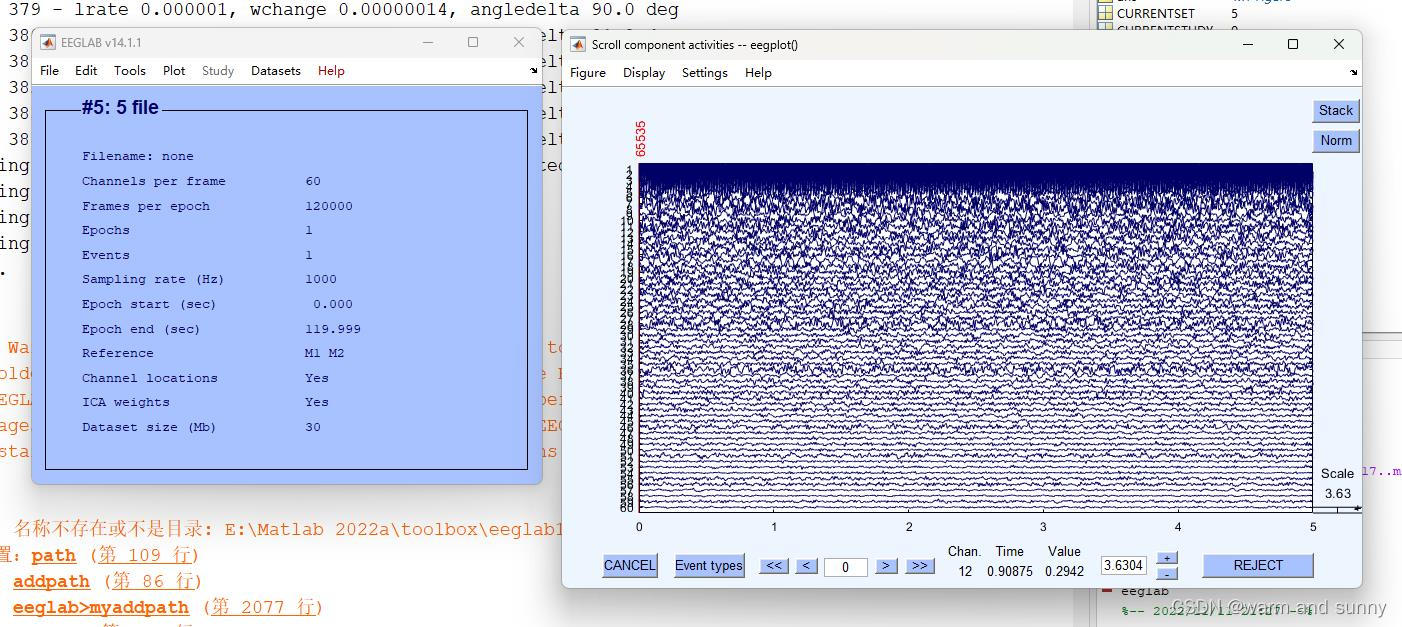Screen dimensions: 1402x627
Task: Click the 'eeglab' command history entry
Action: [1144, 591]
